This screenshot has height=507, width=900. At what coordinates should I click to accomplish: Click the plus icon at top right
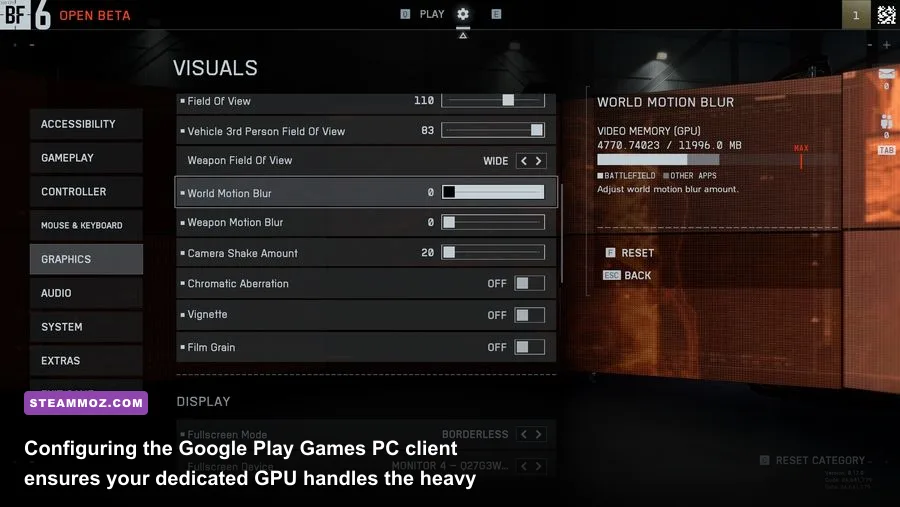(887, 45)
